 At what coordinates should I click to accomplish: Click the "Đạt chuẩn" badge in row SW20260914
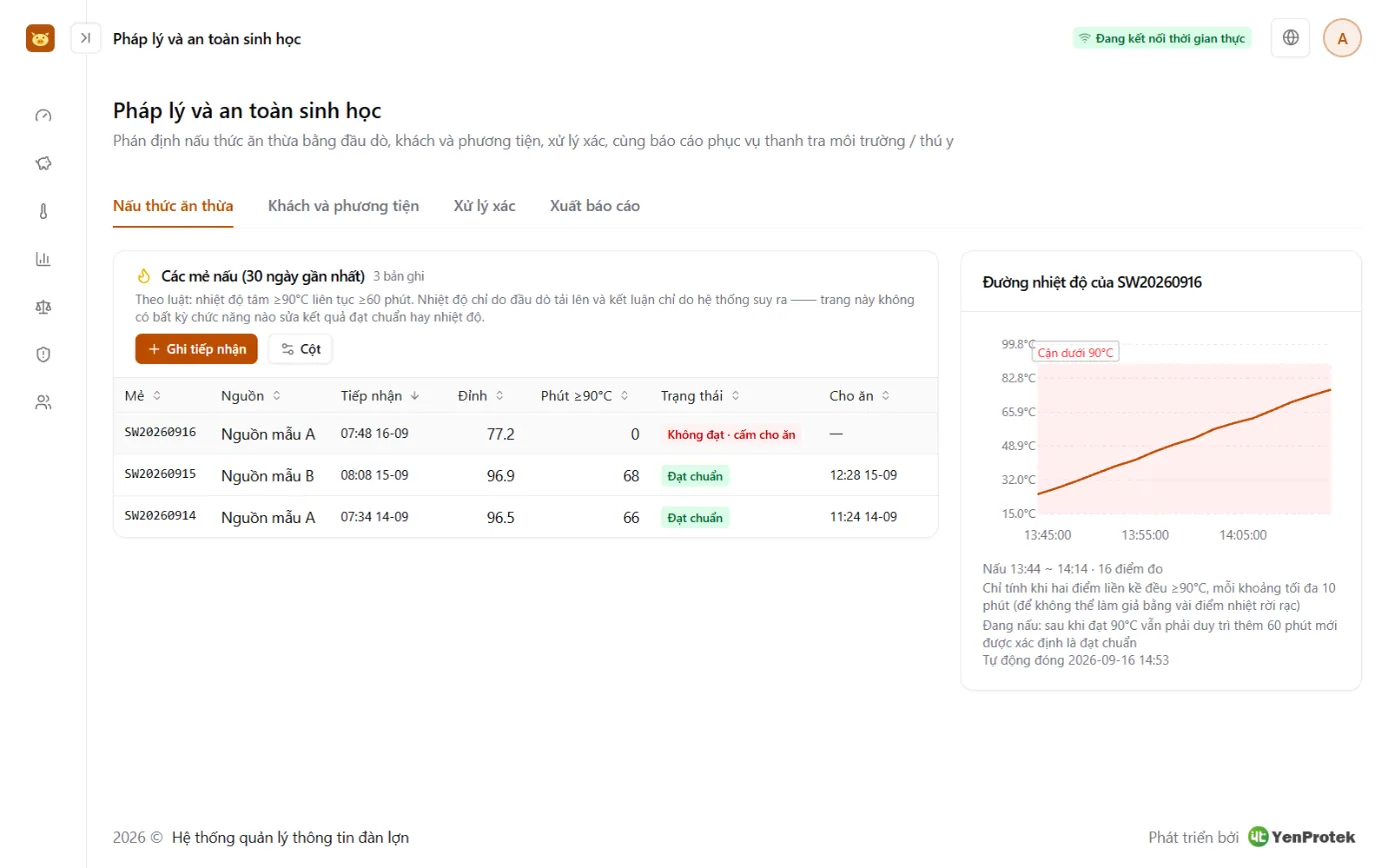point(695,517)
